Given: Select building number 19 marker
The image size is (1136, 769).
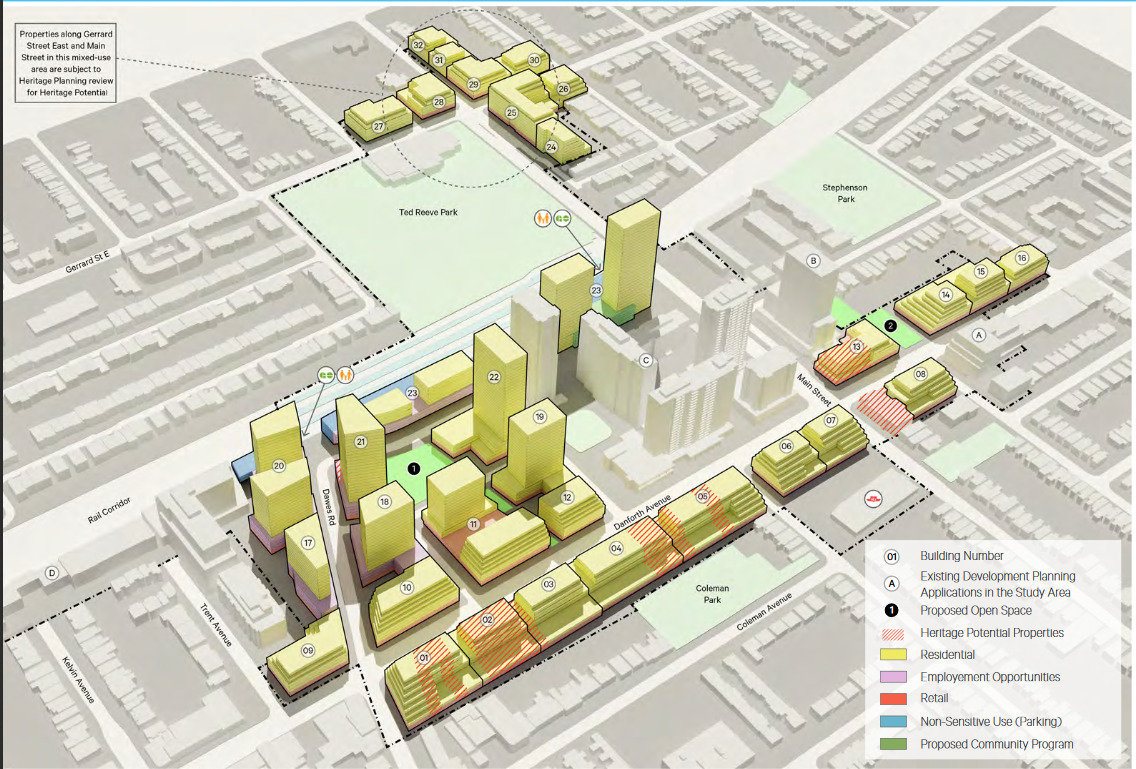Looking at the screenshot, I should point(539,417).
